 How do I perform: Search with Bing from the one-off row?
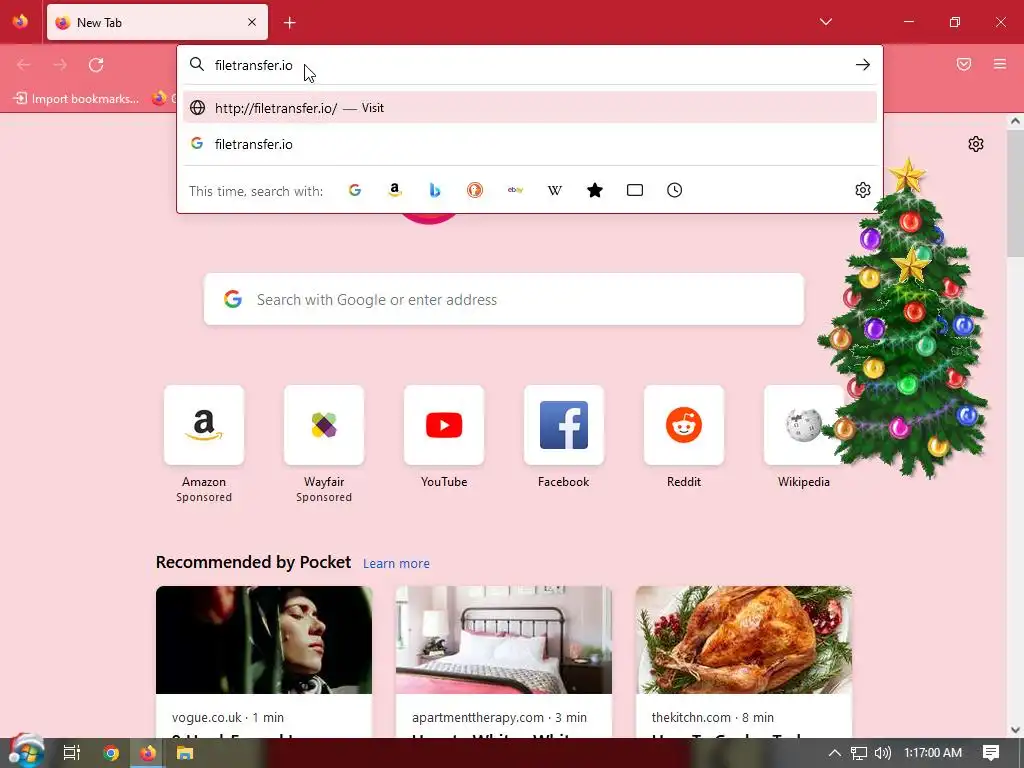click(x=435, y=190)
